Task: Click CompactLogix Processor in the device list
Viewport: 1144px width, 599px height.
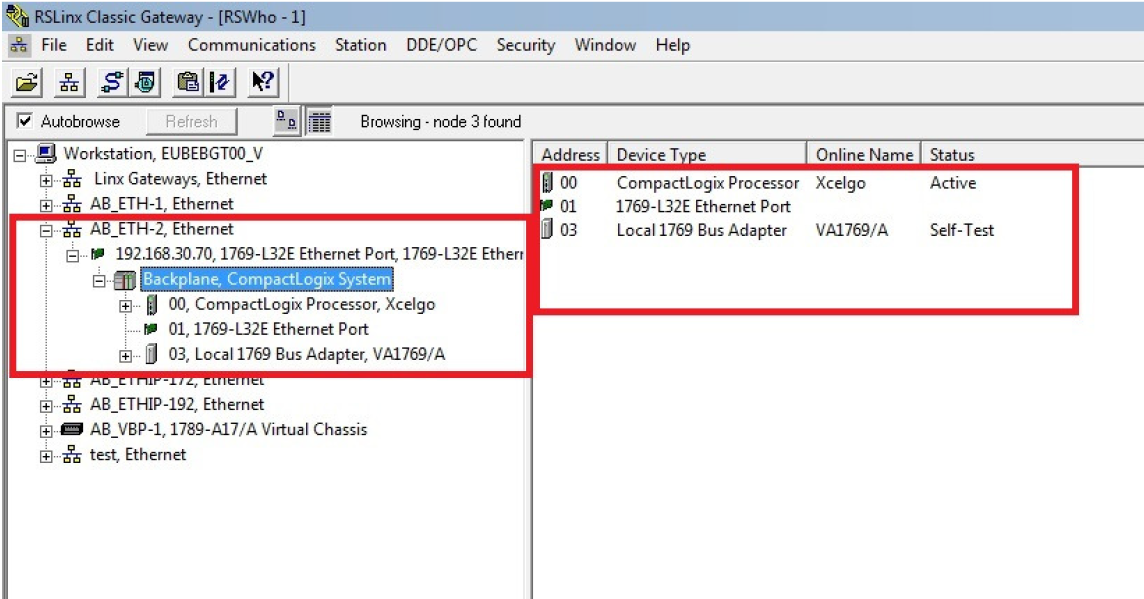Action: coord(708,182)
